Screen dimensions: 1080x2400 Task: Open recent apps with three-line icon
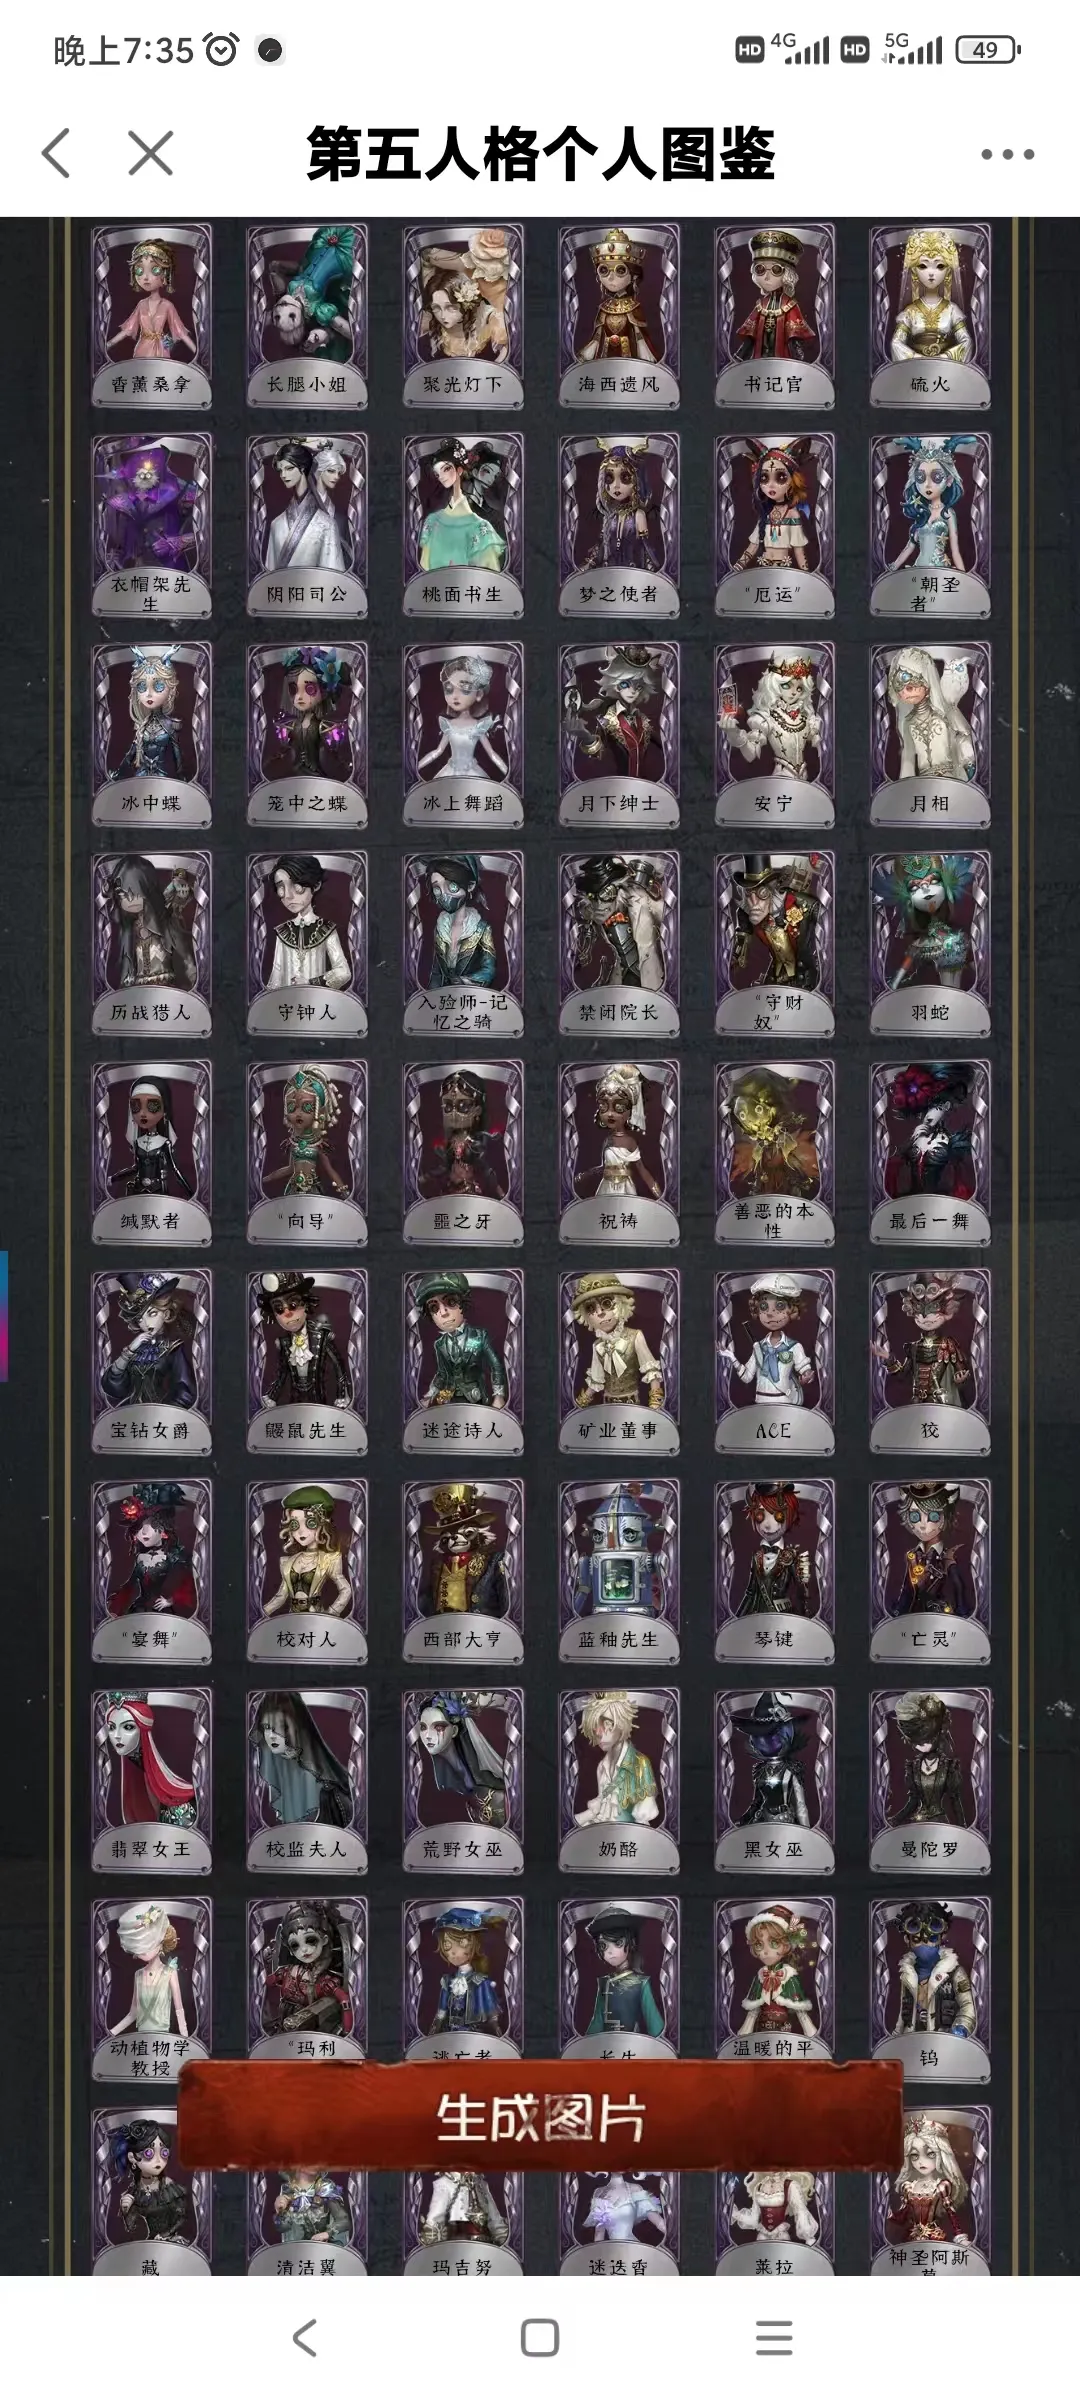point(774,2337)
